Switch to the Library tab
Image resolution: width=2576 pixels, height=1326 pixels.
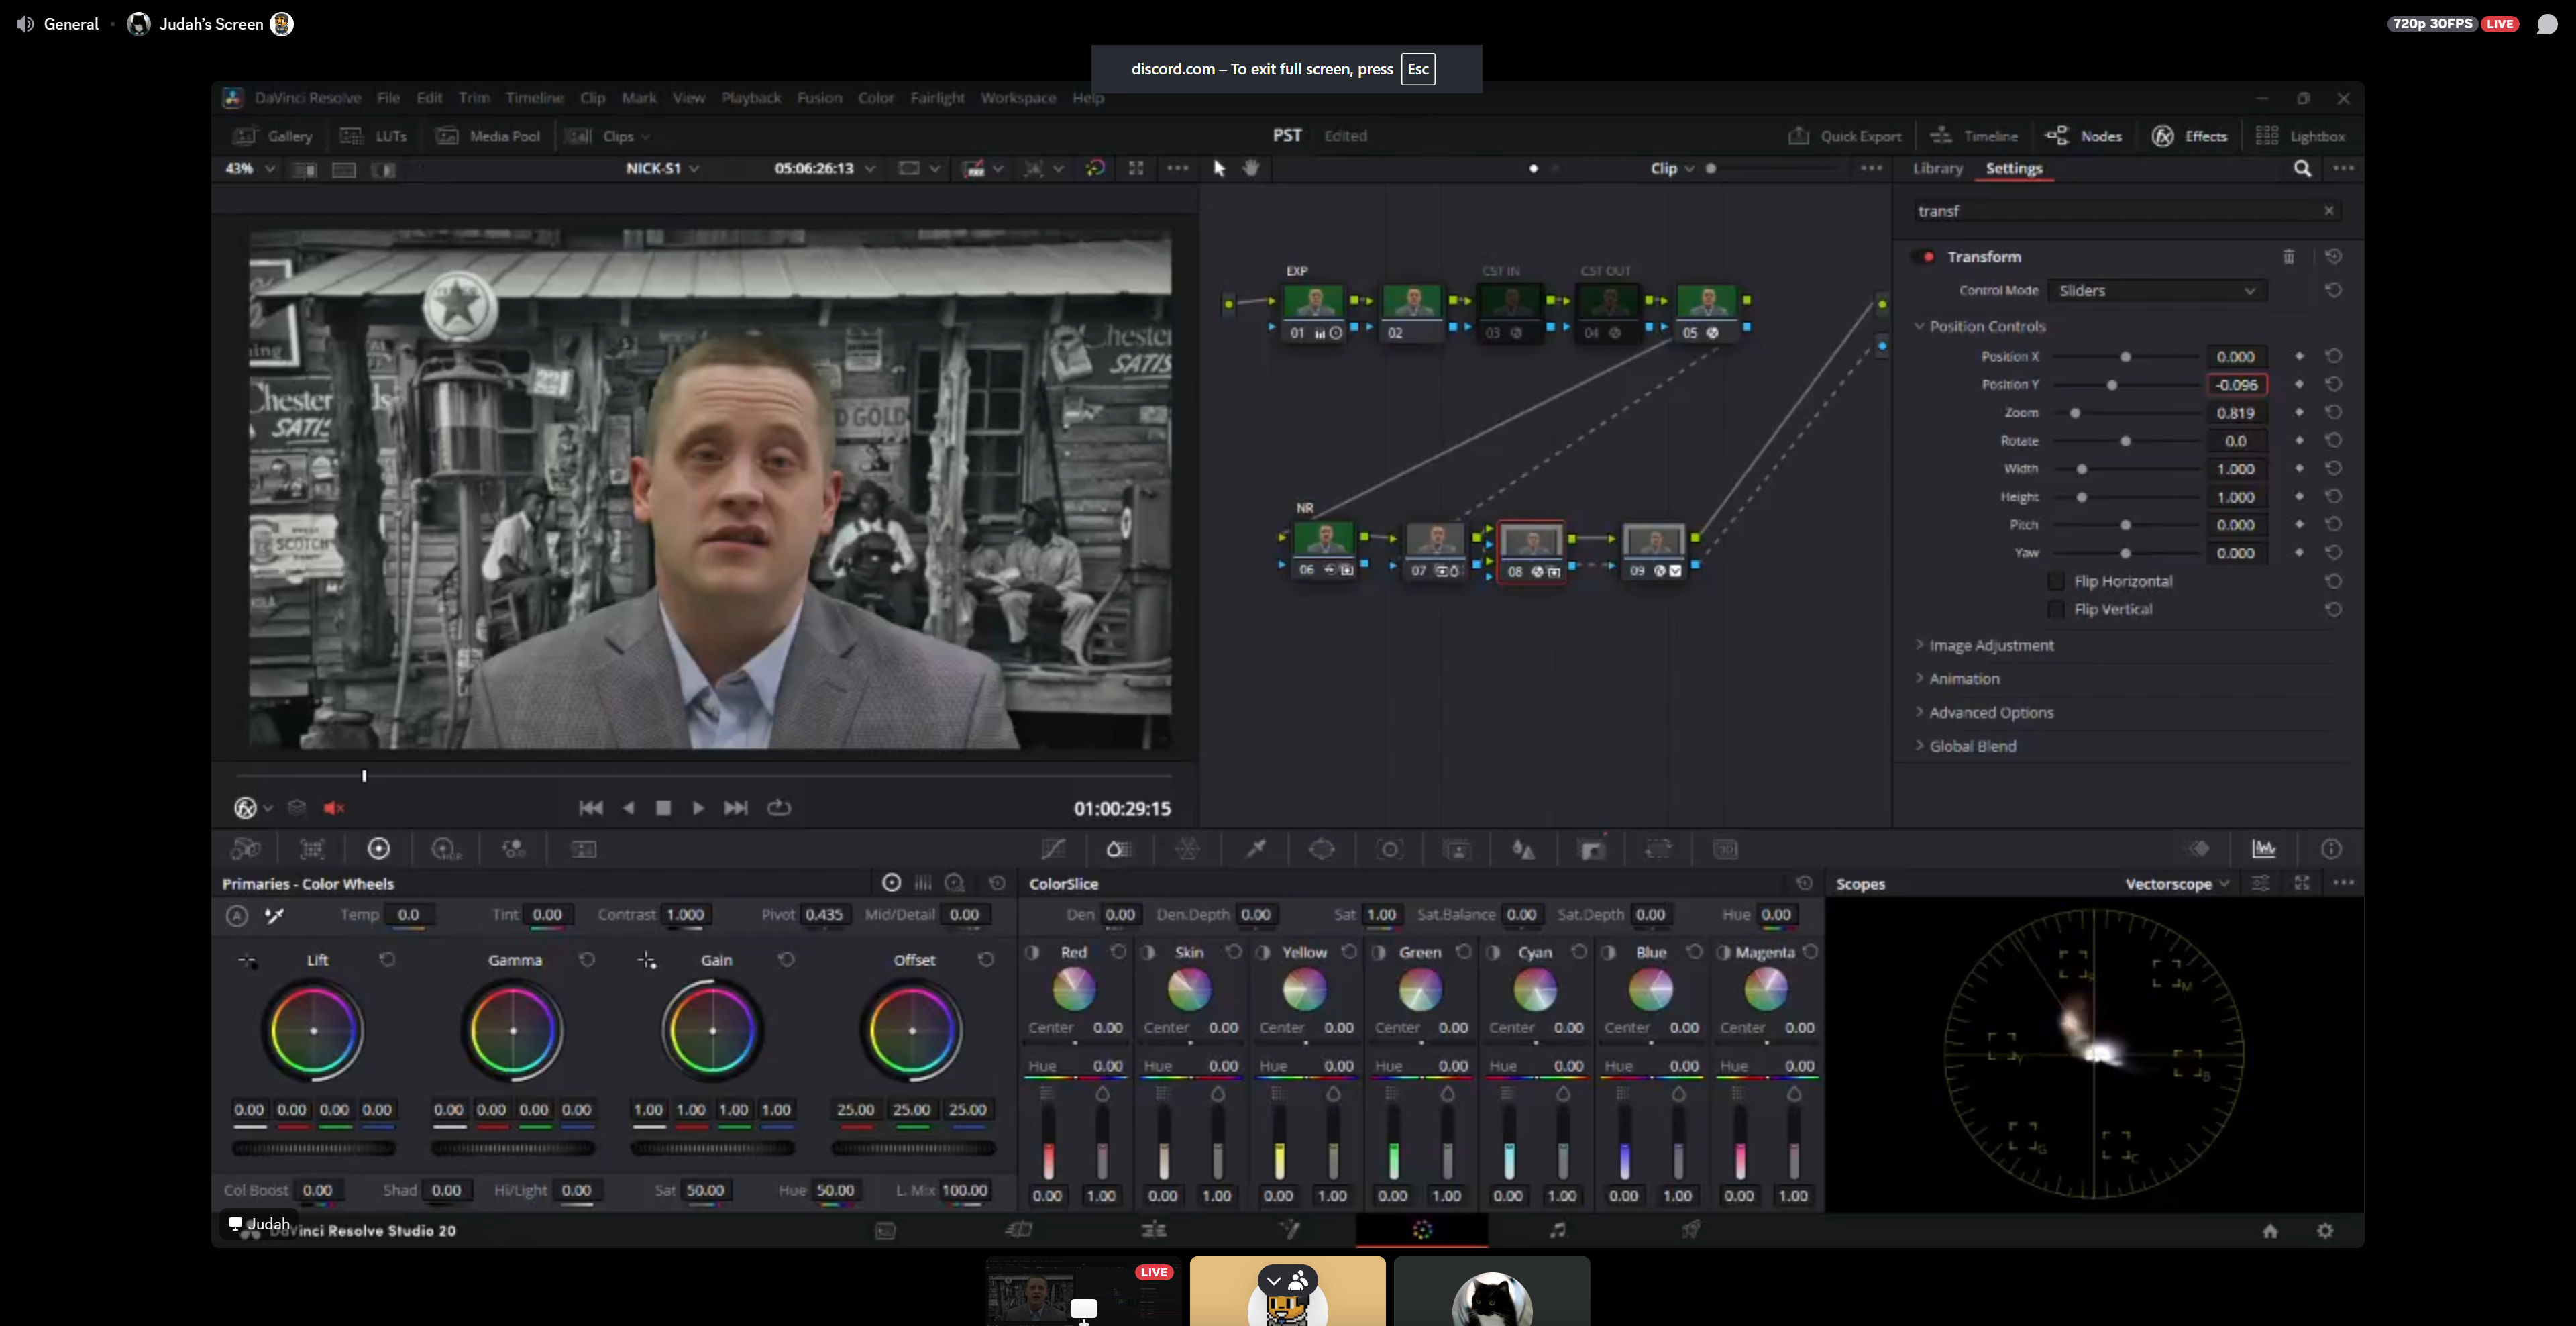pos(1937,169)
